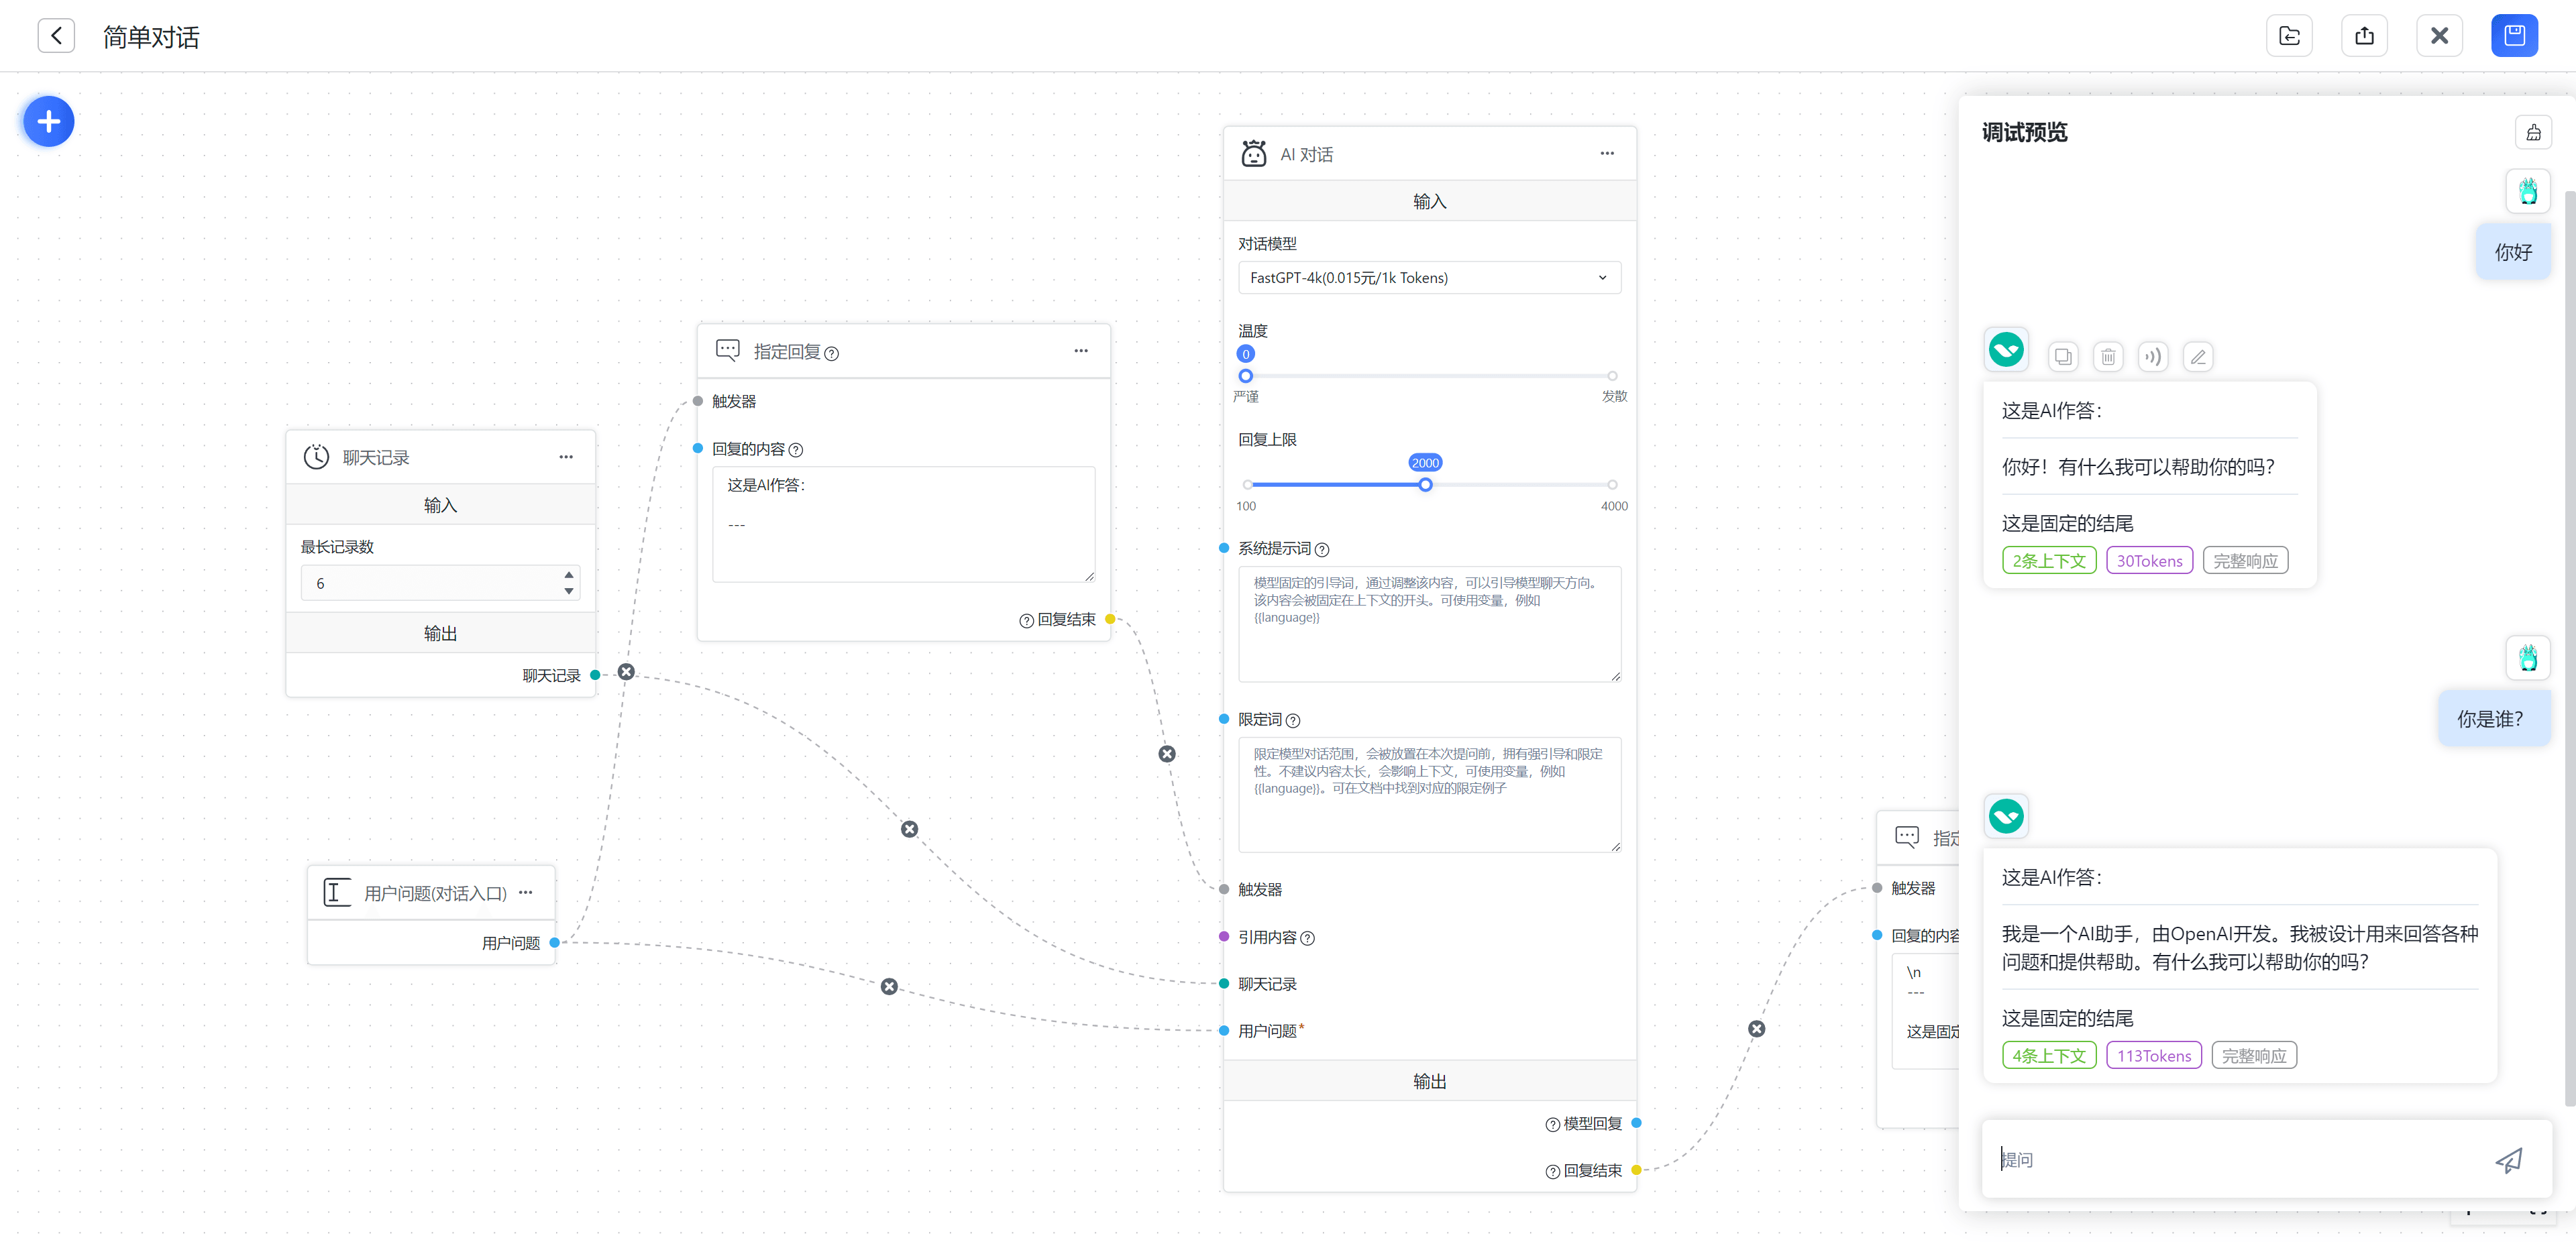Delete the first AI chat message

point(2108,357)
